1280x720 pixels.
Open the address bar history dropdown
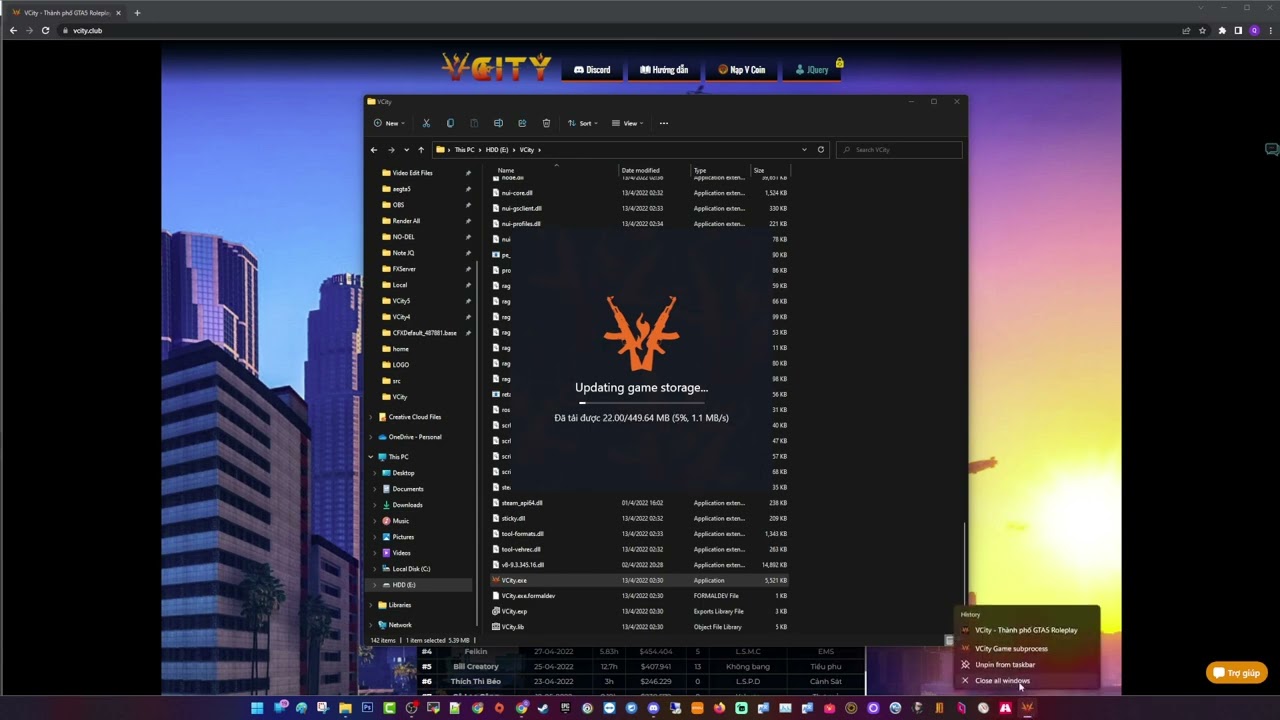(804, 150)
